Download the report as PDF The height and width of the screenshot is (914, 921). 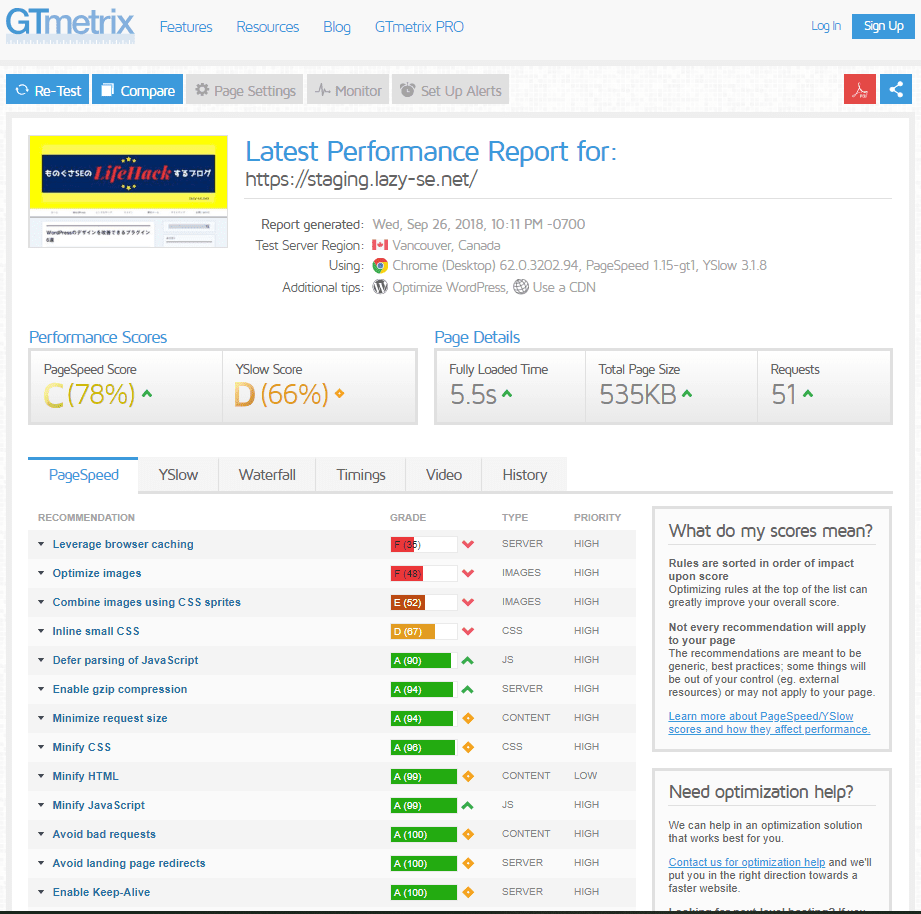(859, 89)
